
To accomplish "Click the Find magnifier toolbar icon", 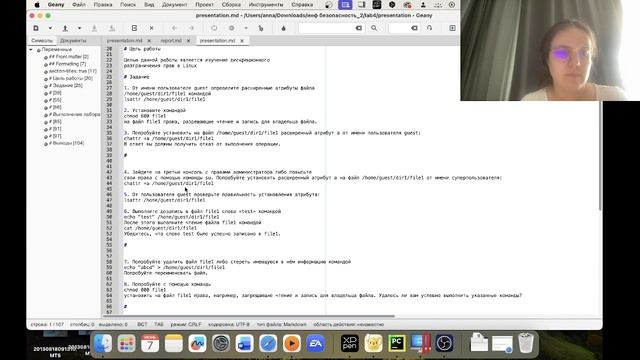I will (374, 28).
